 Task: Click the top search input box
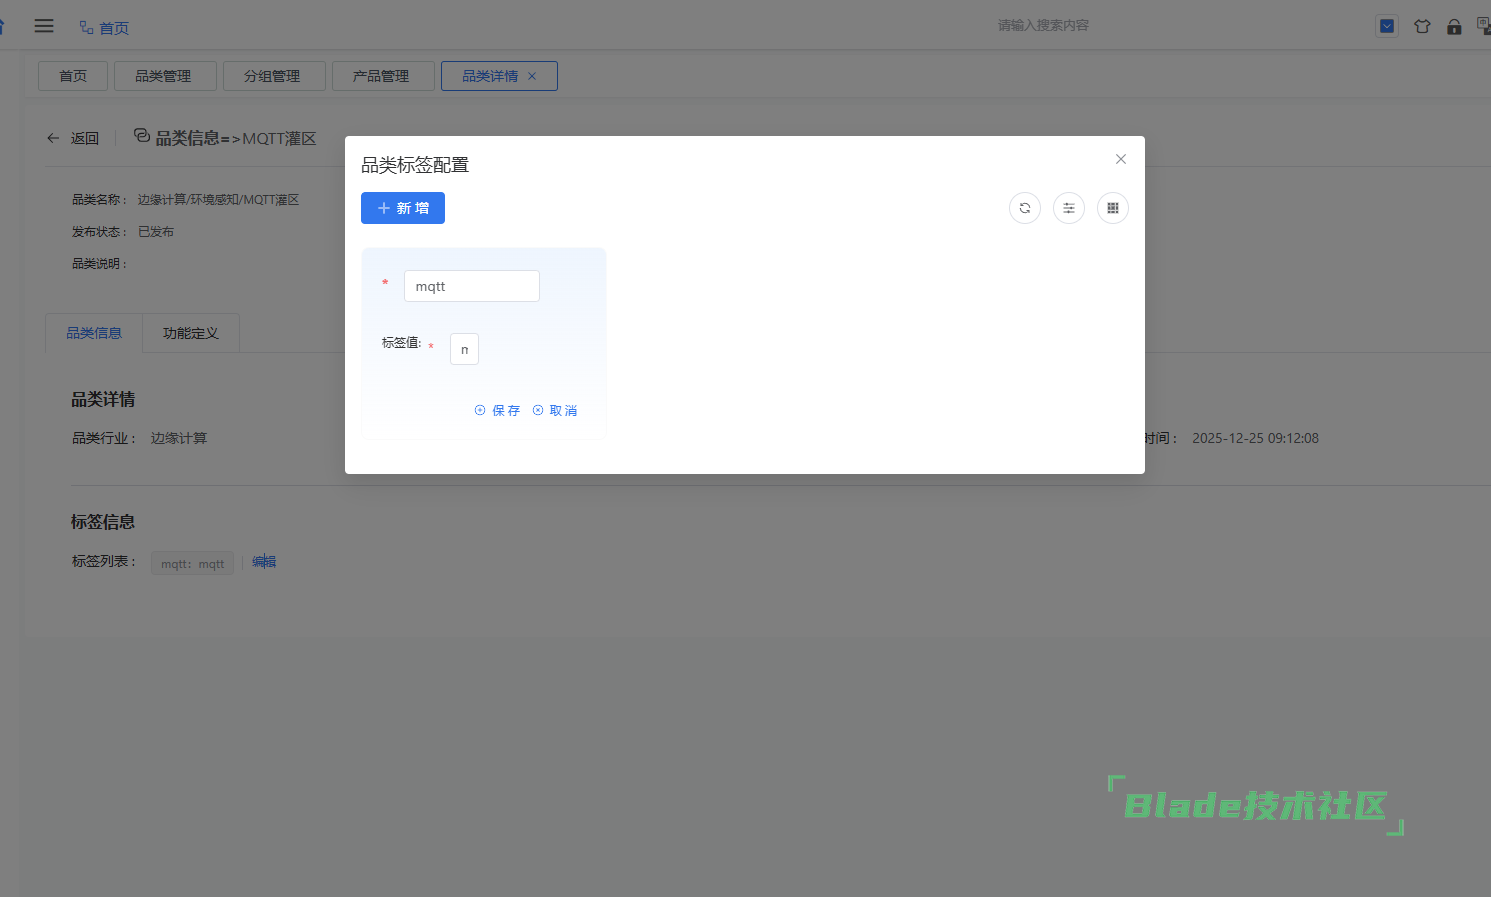point(1042,25)
